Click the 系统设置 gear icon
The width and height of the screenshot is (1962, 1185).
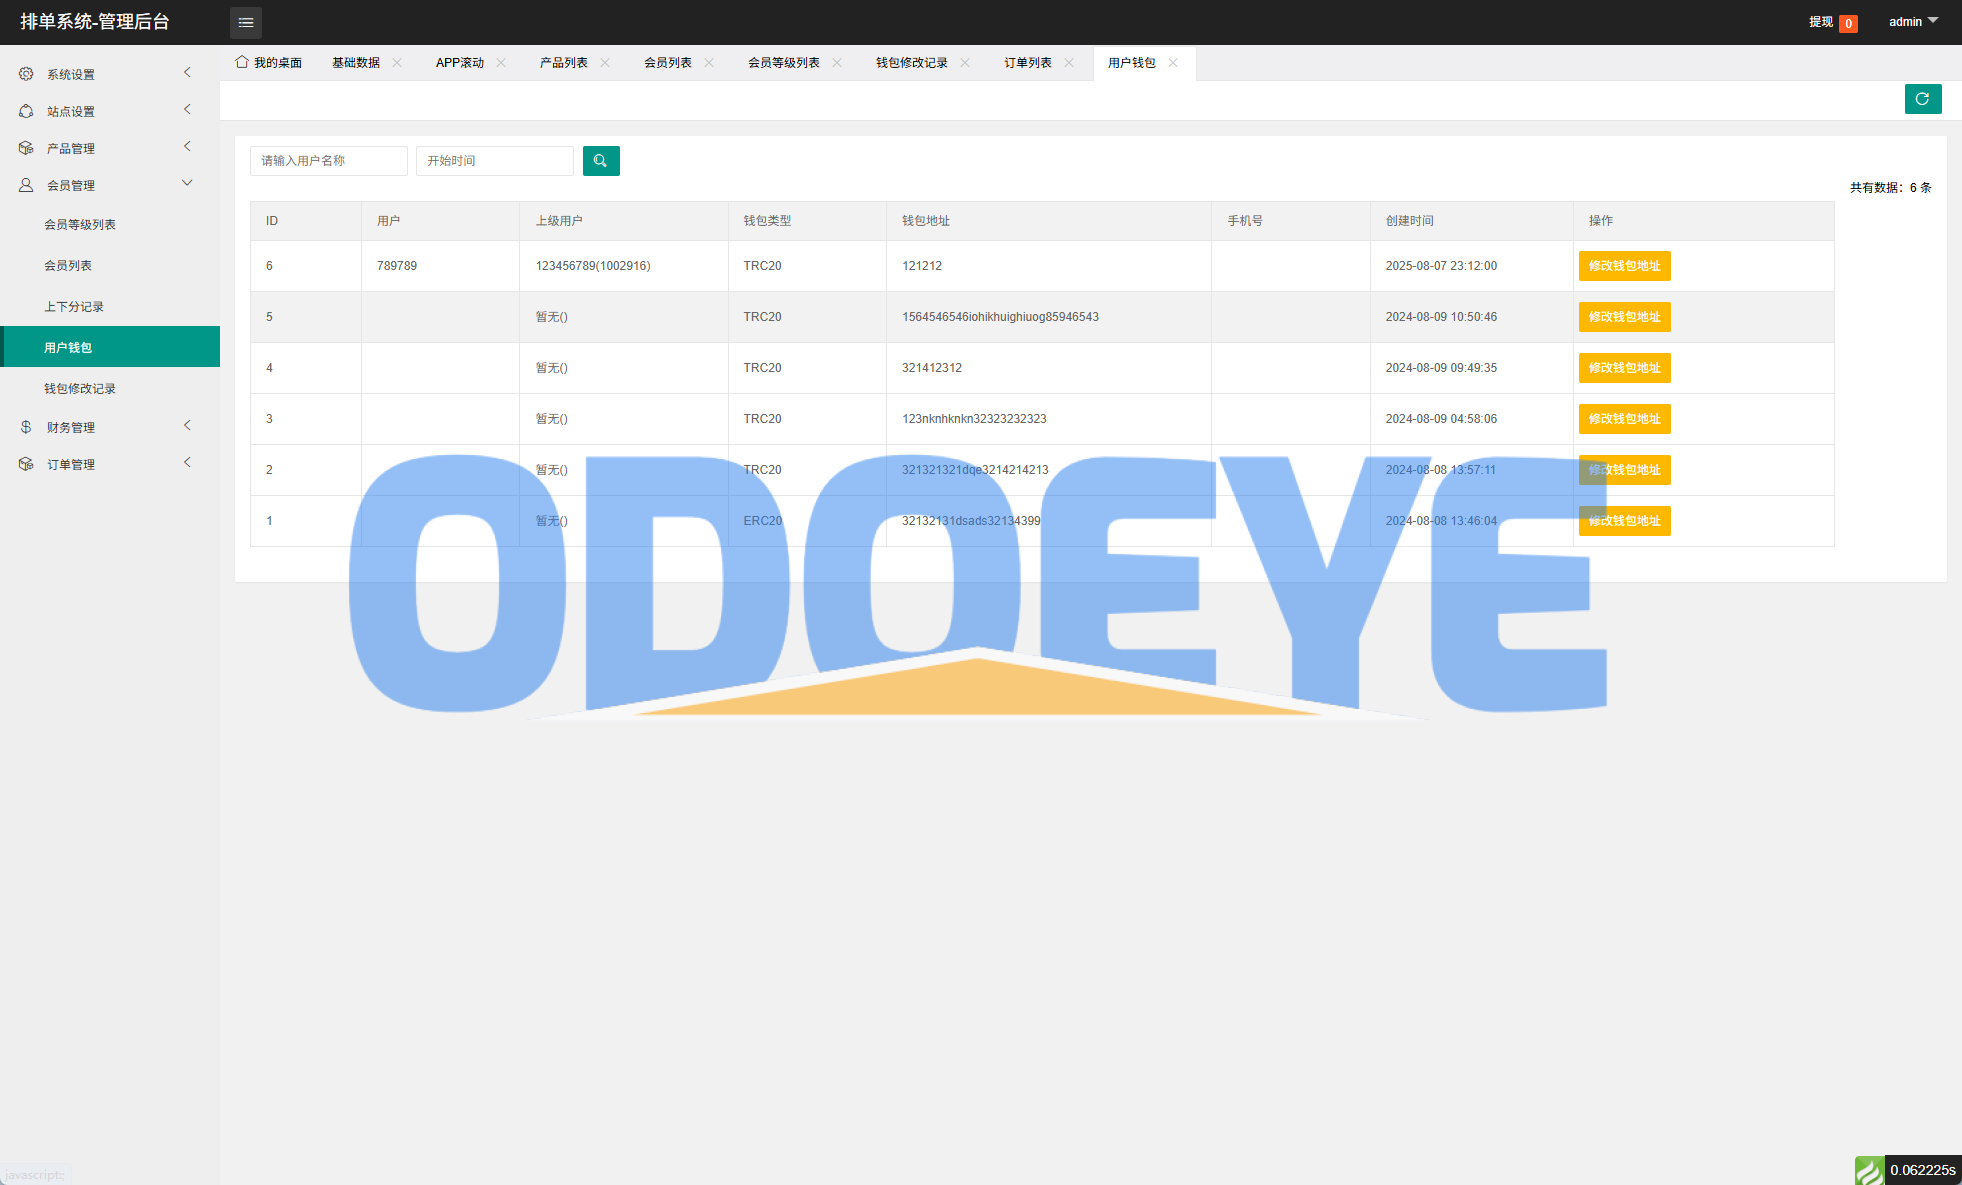click(26, 74)
